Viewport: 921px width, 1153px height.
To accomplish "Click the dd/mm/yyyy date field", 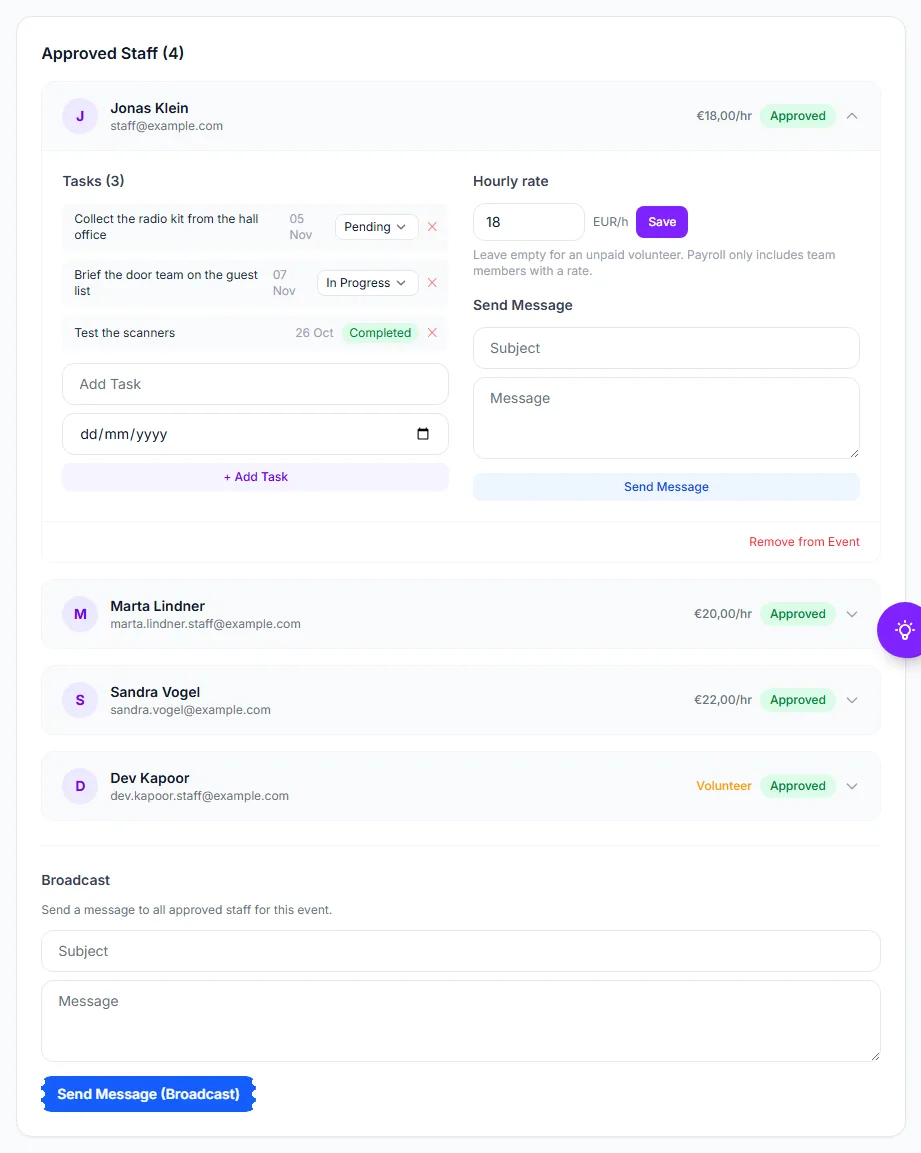I will (x=255, y=434).
